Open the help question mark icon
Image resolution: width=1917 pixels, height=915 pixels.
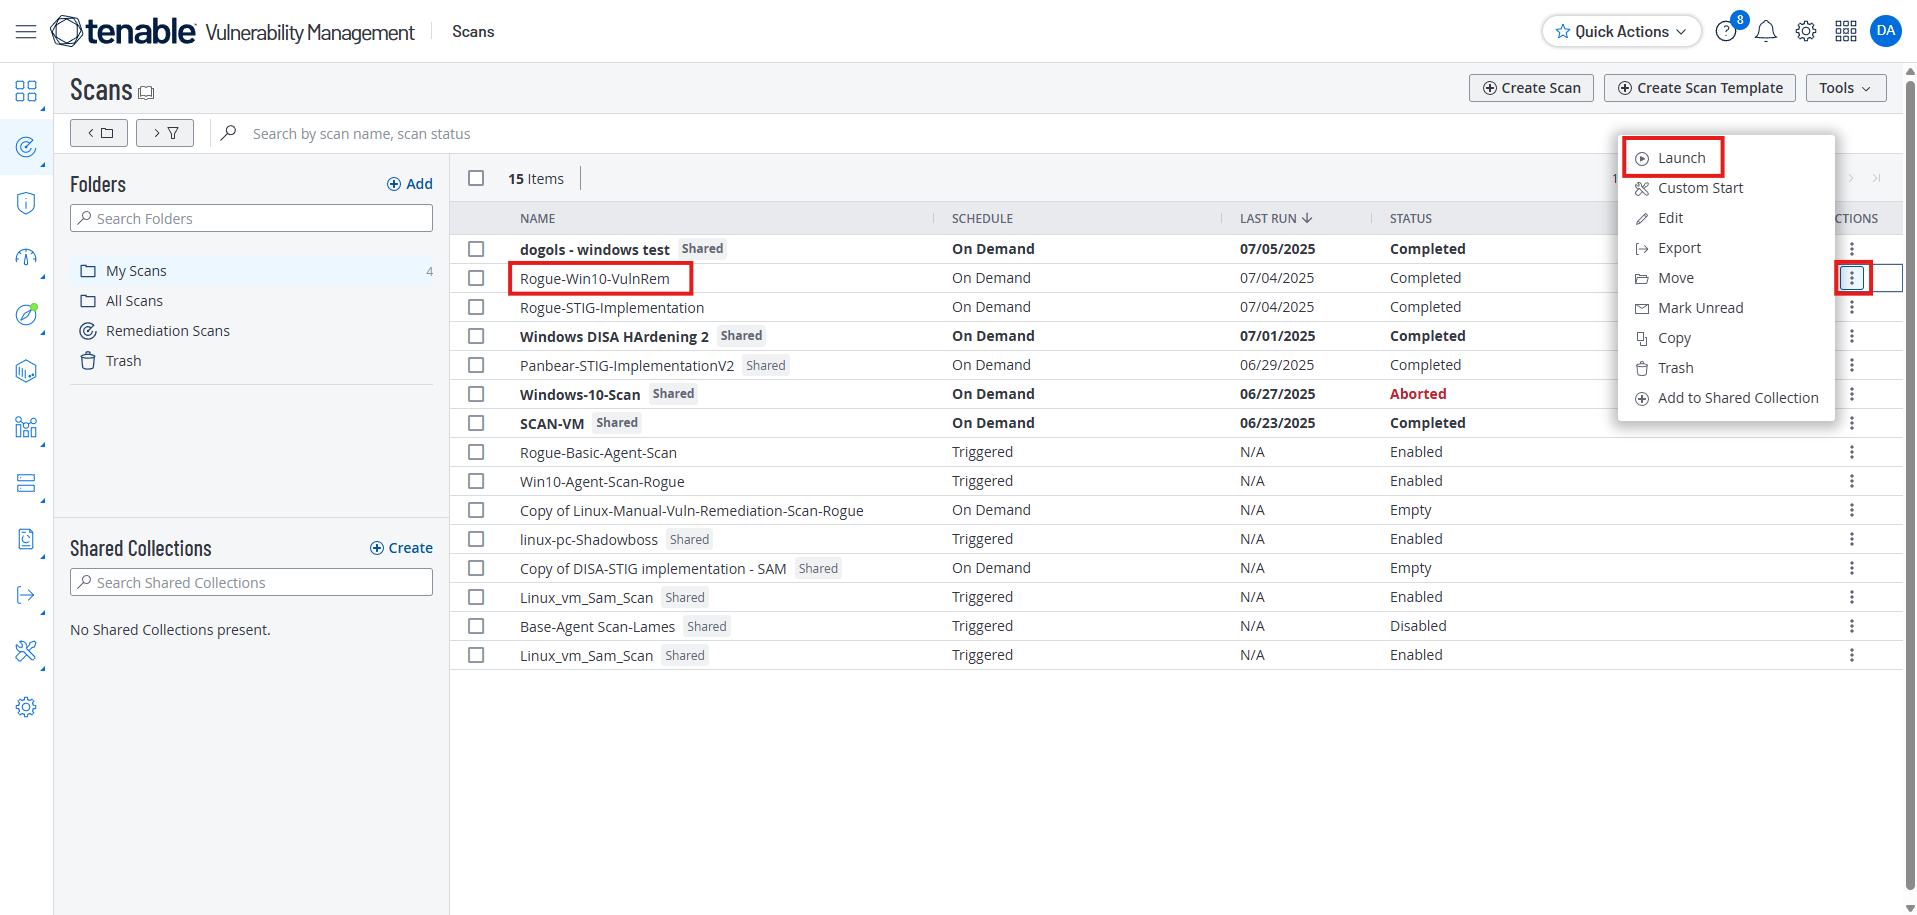(x=1725, y=32)
